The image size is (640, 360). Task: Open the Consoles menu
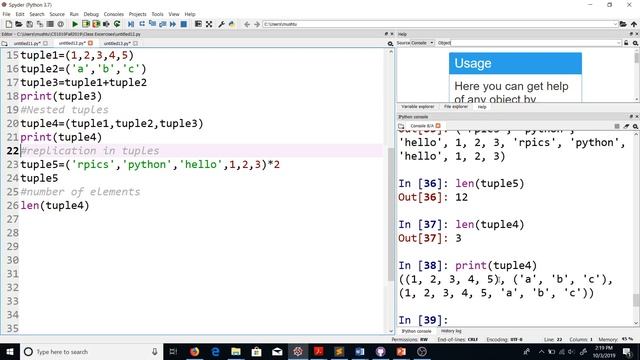pos(113,14)
